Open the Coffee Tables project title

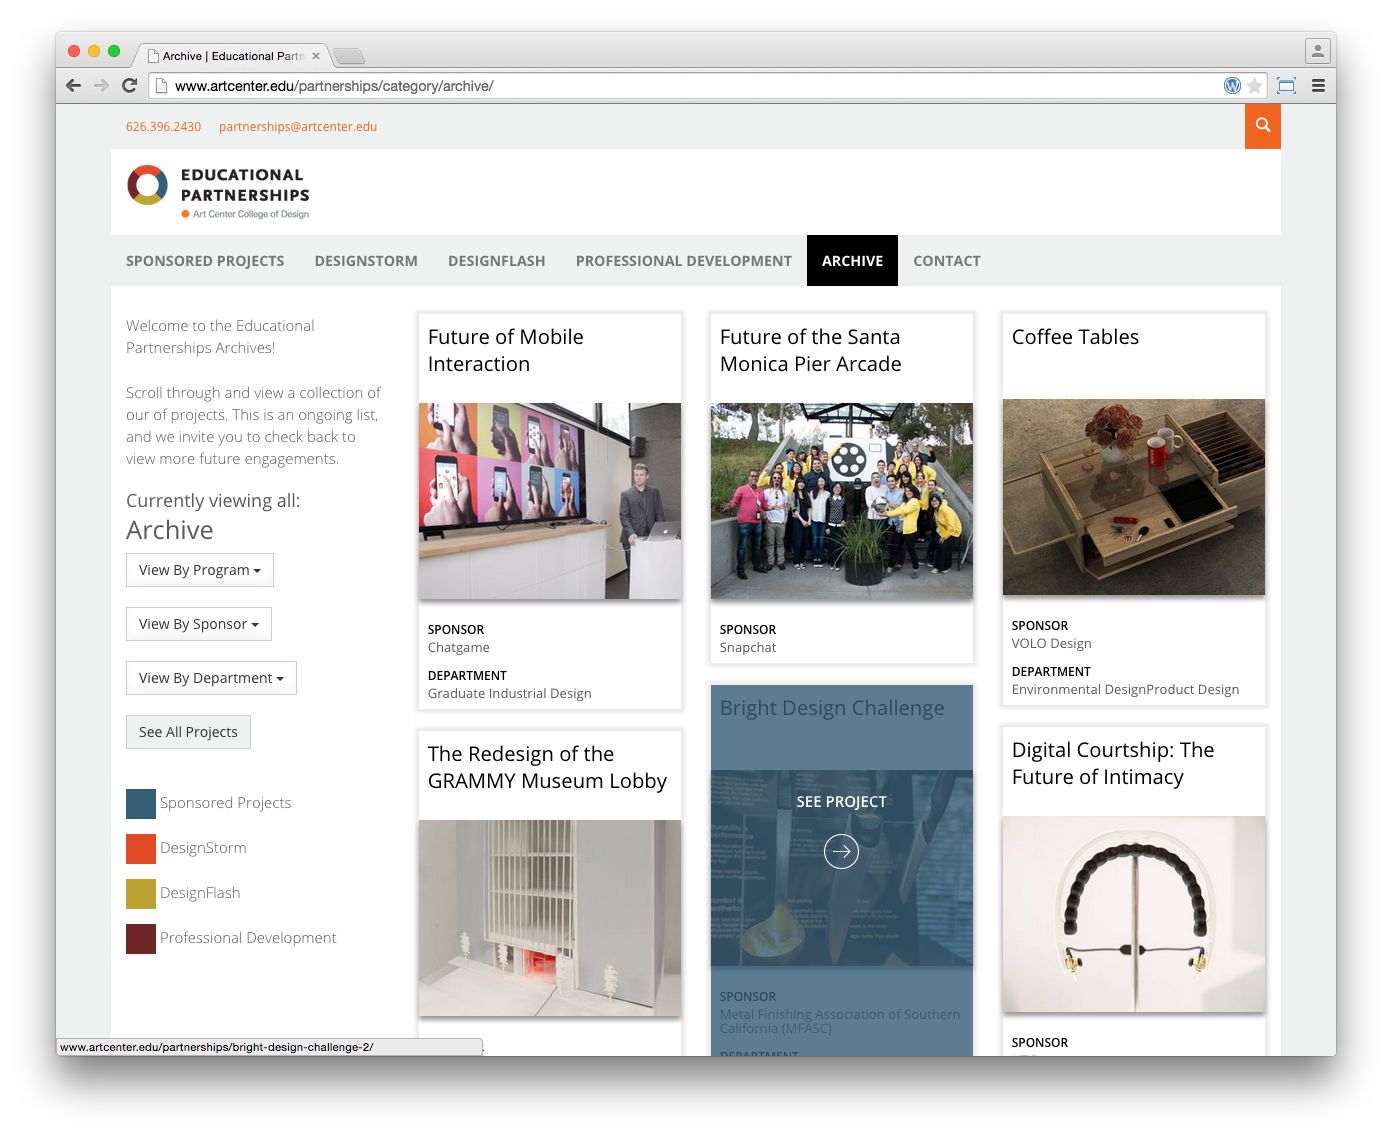[1075, 337]
